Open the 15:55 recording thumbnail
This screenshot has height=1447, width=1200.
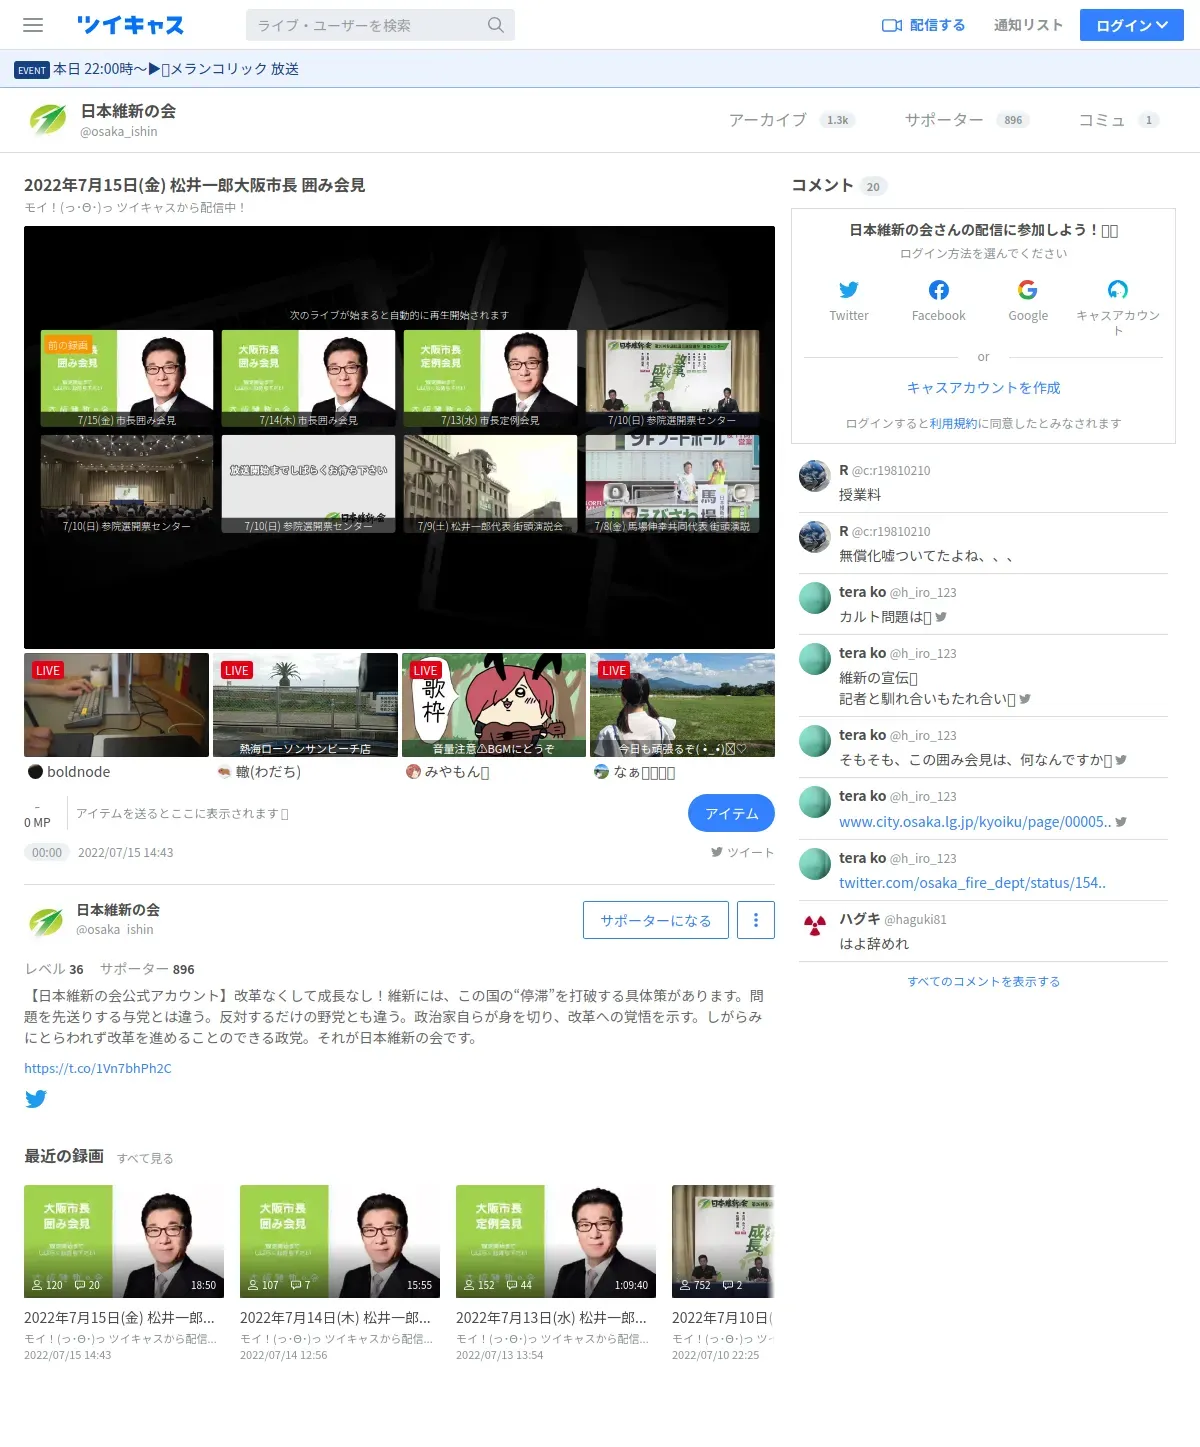340,1241
